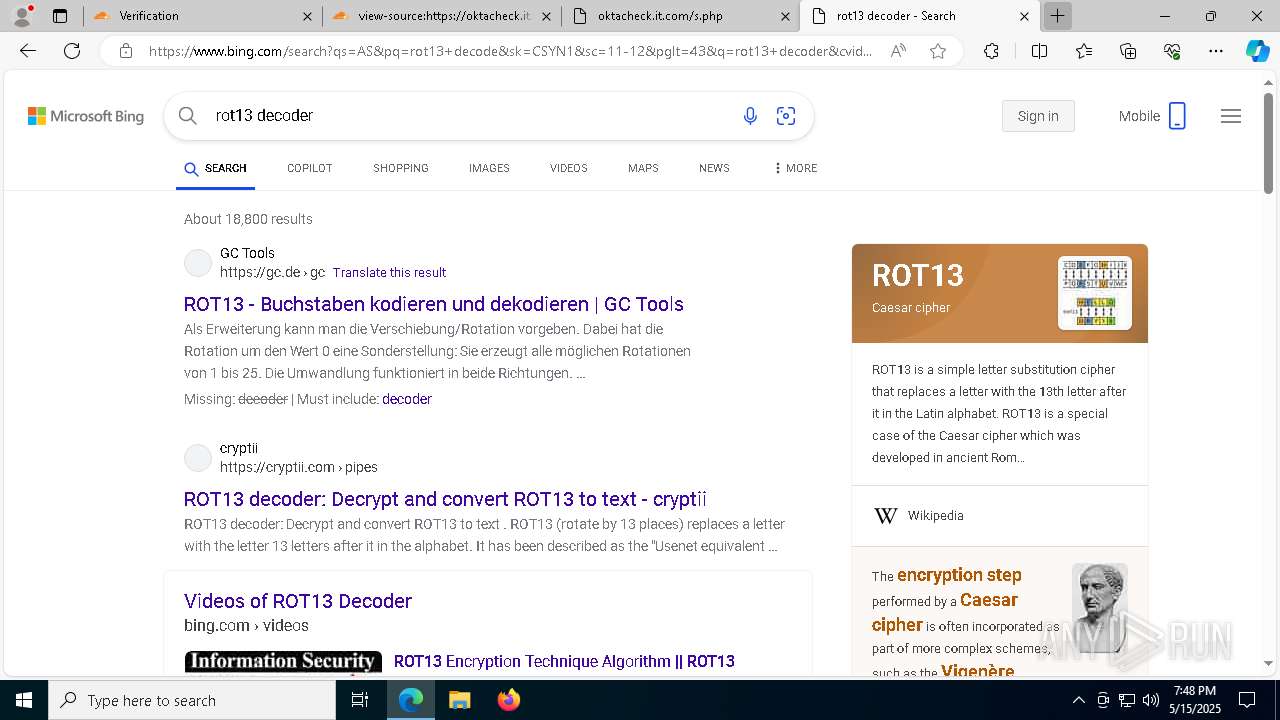The image size is (1280, 720).
Task: Click the ROT13 cipher table thumbnail
Action: (1095, 293)
